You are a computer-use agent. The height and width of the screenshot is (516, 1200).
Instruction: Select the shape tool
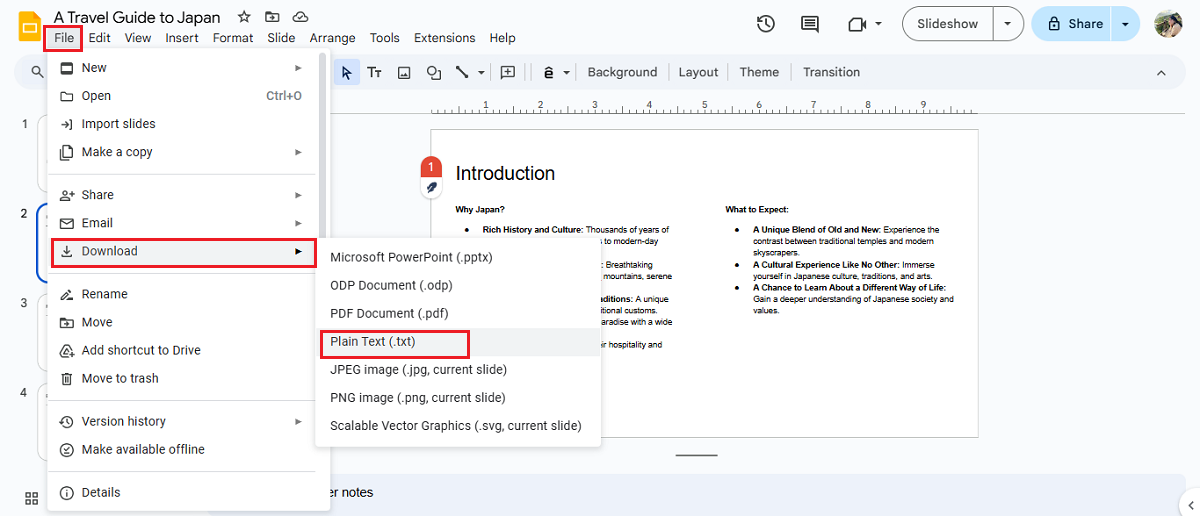click(x=434, y=72)
